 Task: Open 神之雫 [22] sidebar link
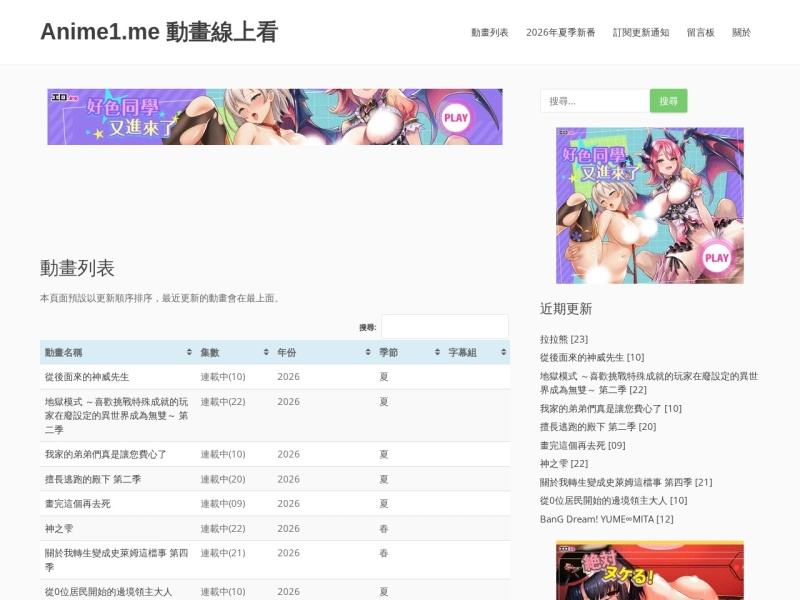tap(564, 463)
